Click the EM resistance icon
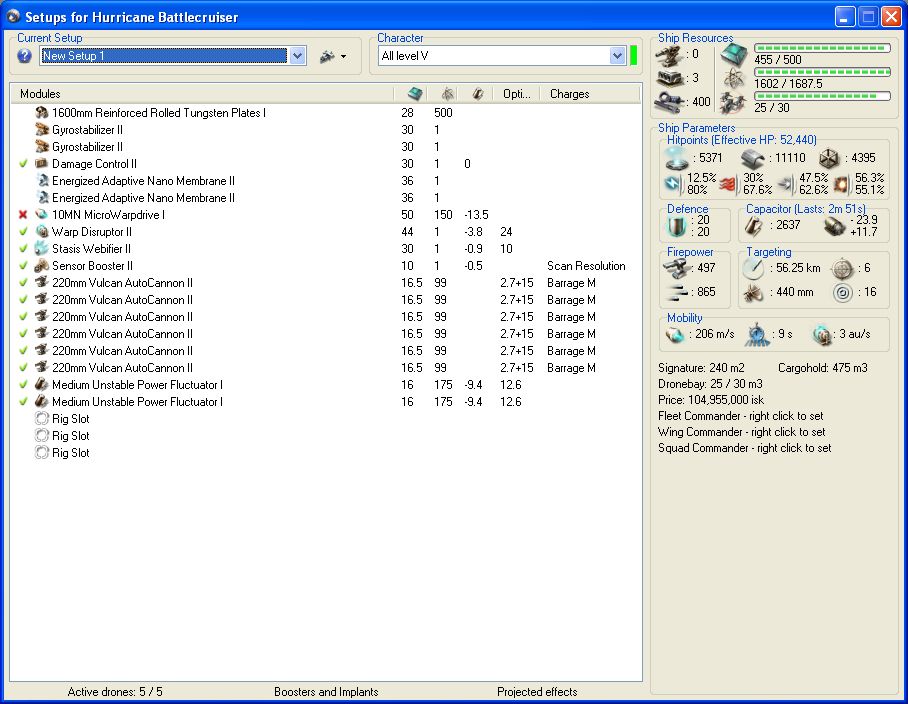 tap(673, 184)
